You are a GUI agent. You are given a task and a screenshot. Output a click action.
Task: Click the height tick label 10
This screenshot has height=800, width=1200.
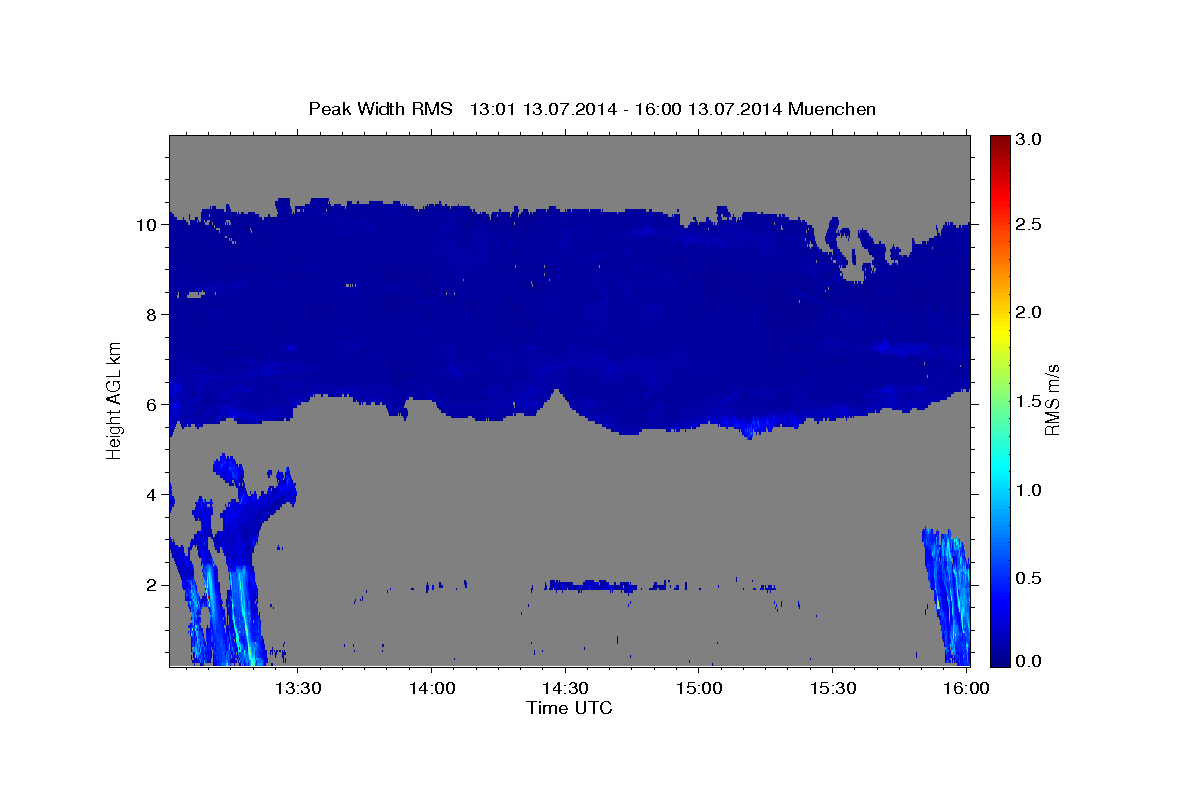146,224
